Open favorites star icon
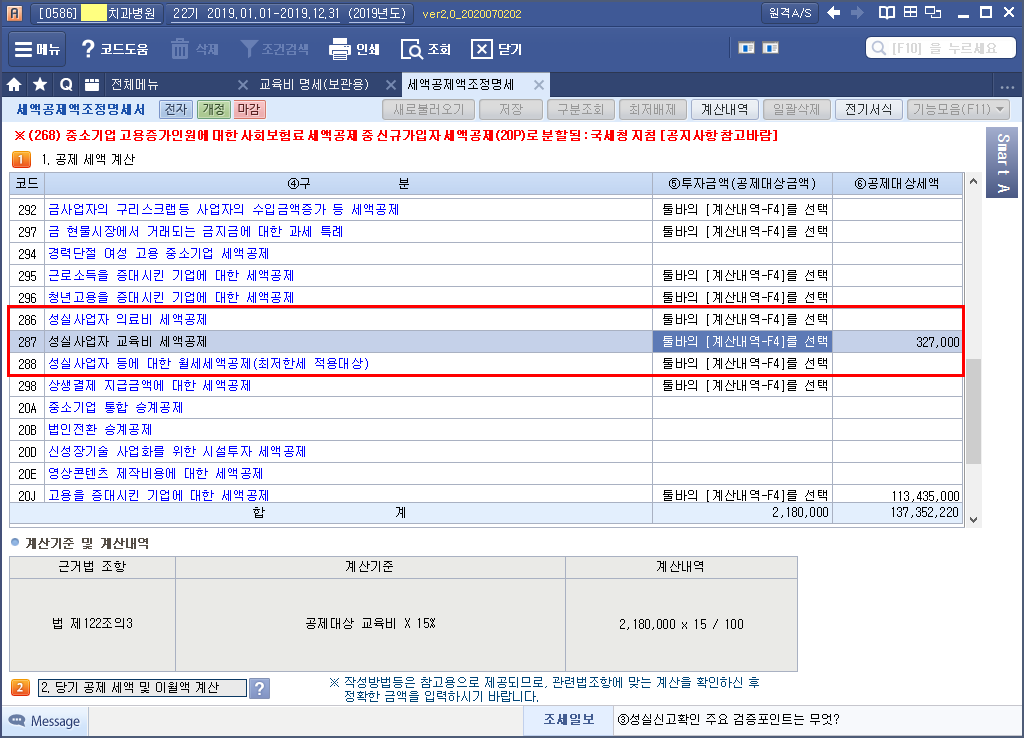This screenshot has width=1024, height=738. [x=40, y=84]
